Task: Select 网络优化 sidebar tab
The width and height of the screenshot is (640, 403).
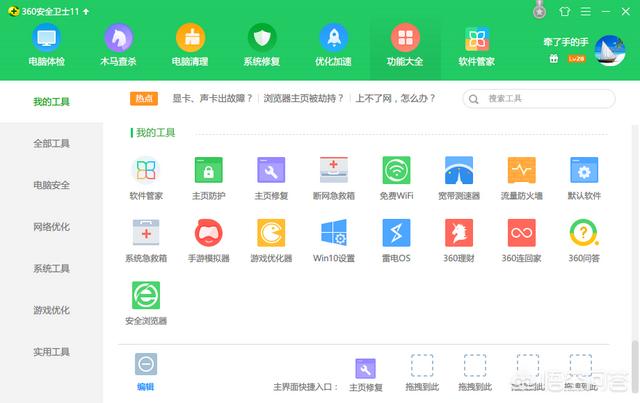Action: pos(51,227)
